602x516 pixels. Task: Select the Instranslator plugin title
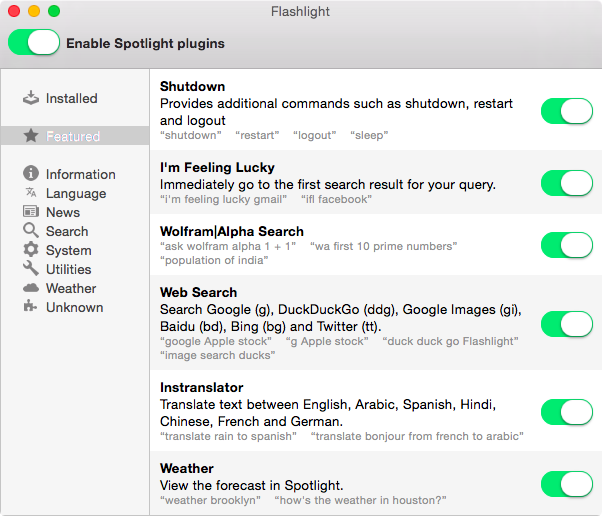point(201,387)
